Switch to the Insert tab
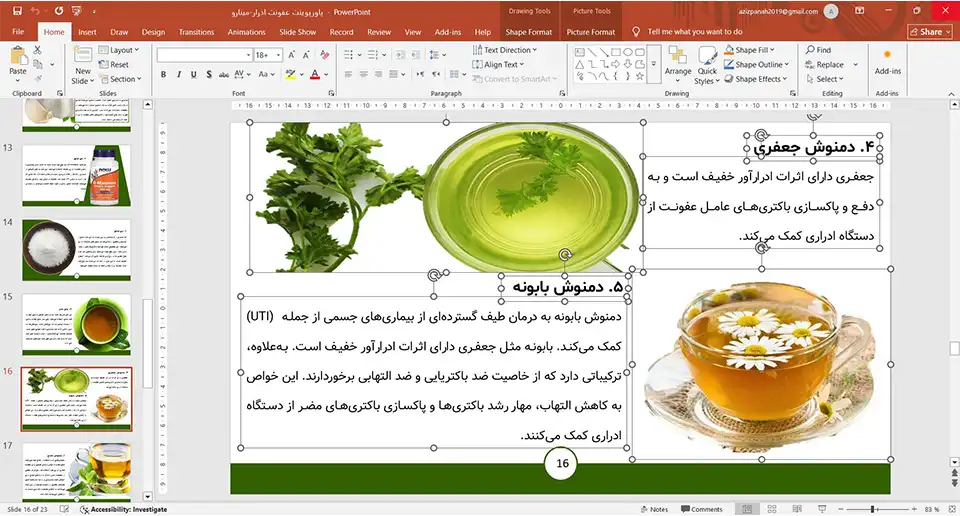Screen dimensions: 960x516 pos(87,32)
